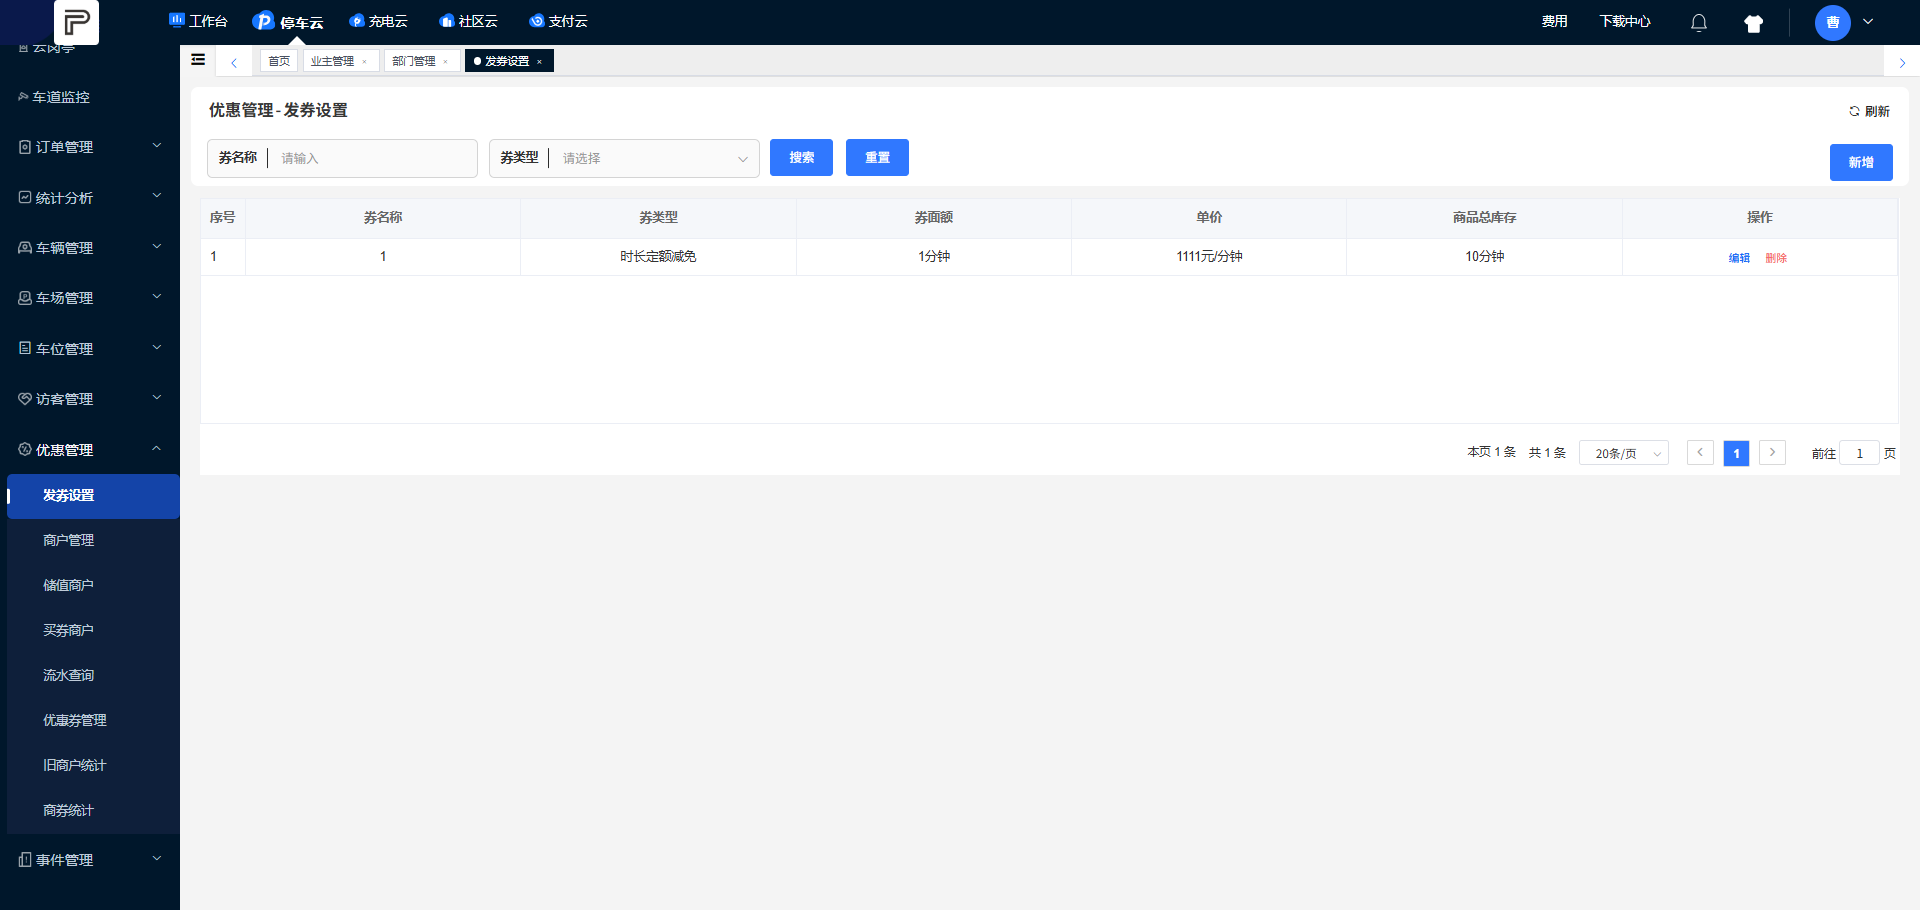
Task: Click the 新增 button
Action: point(1861,162)
